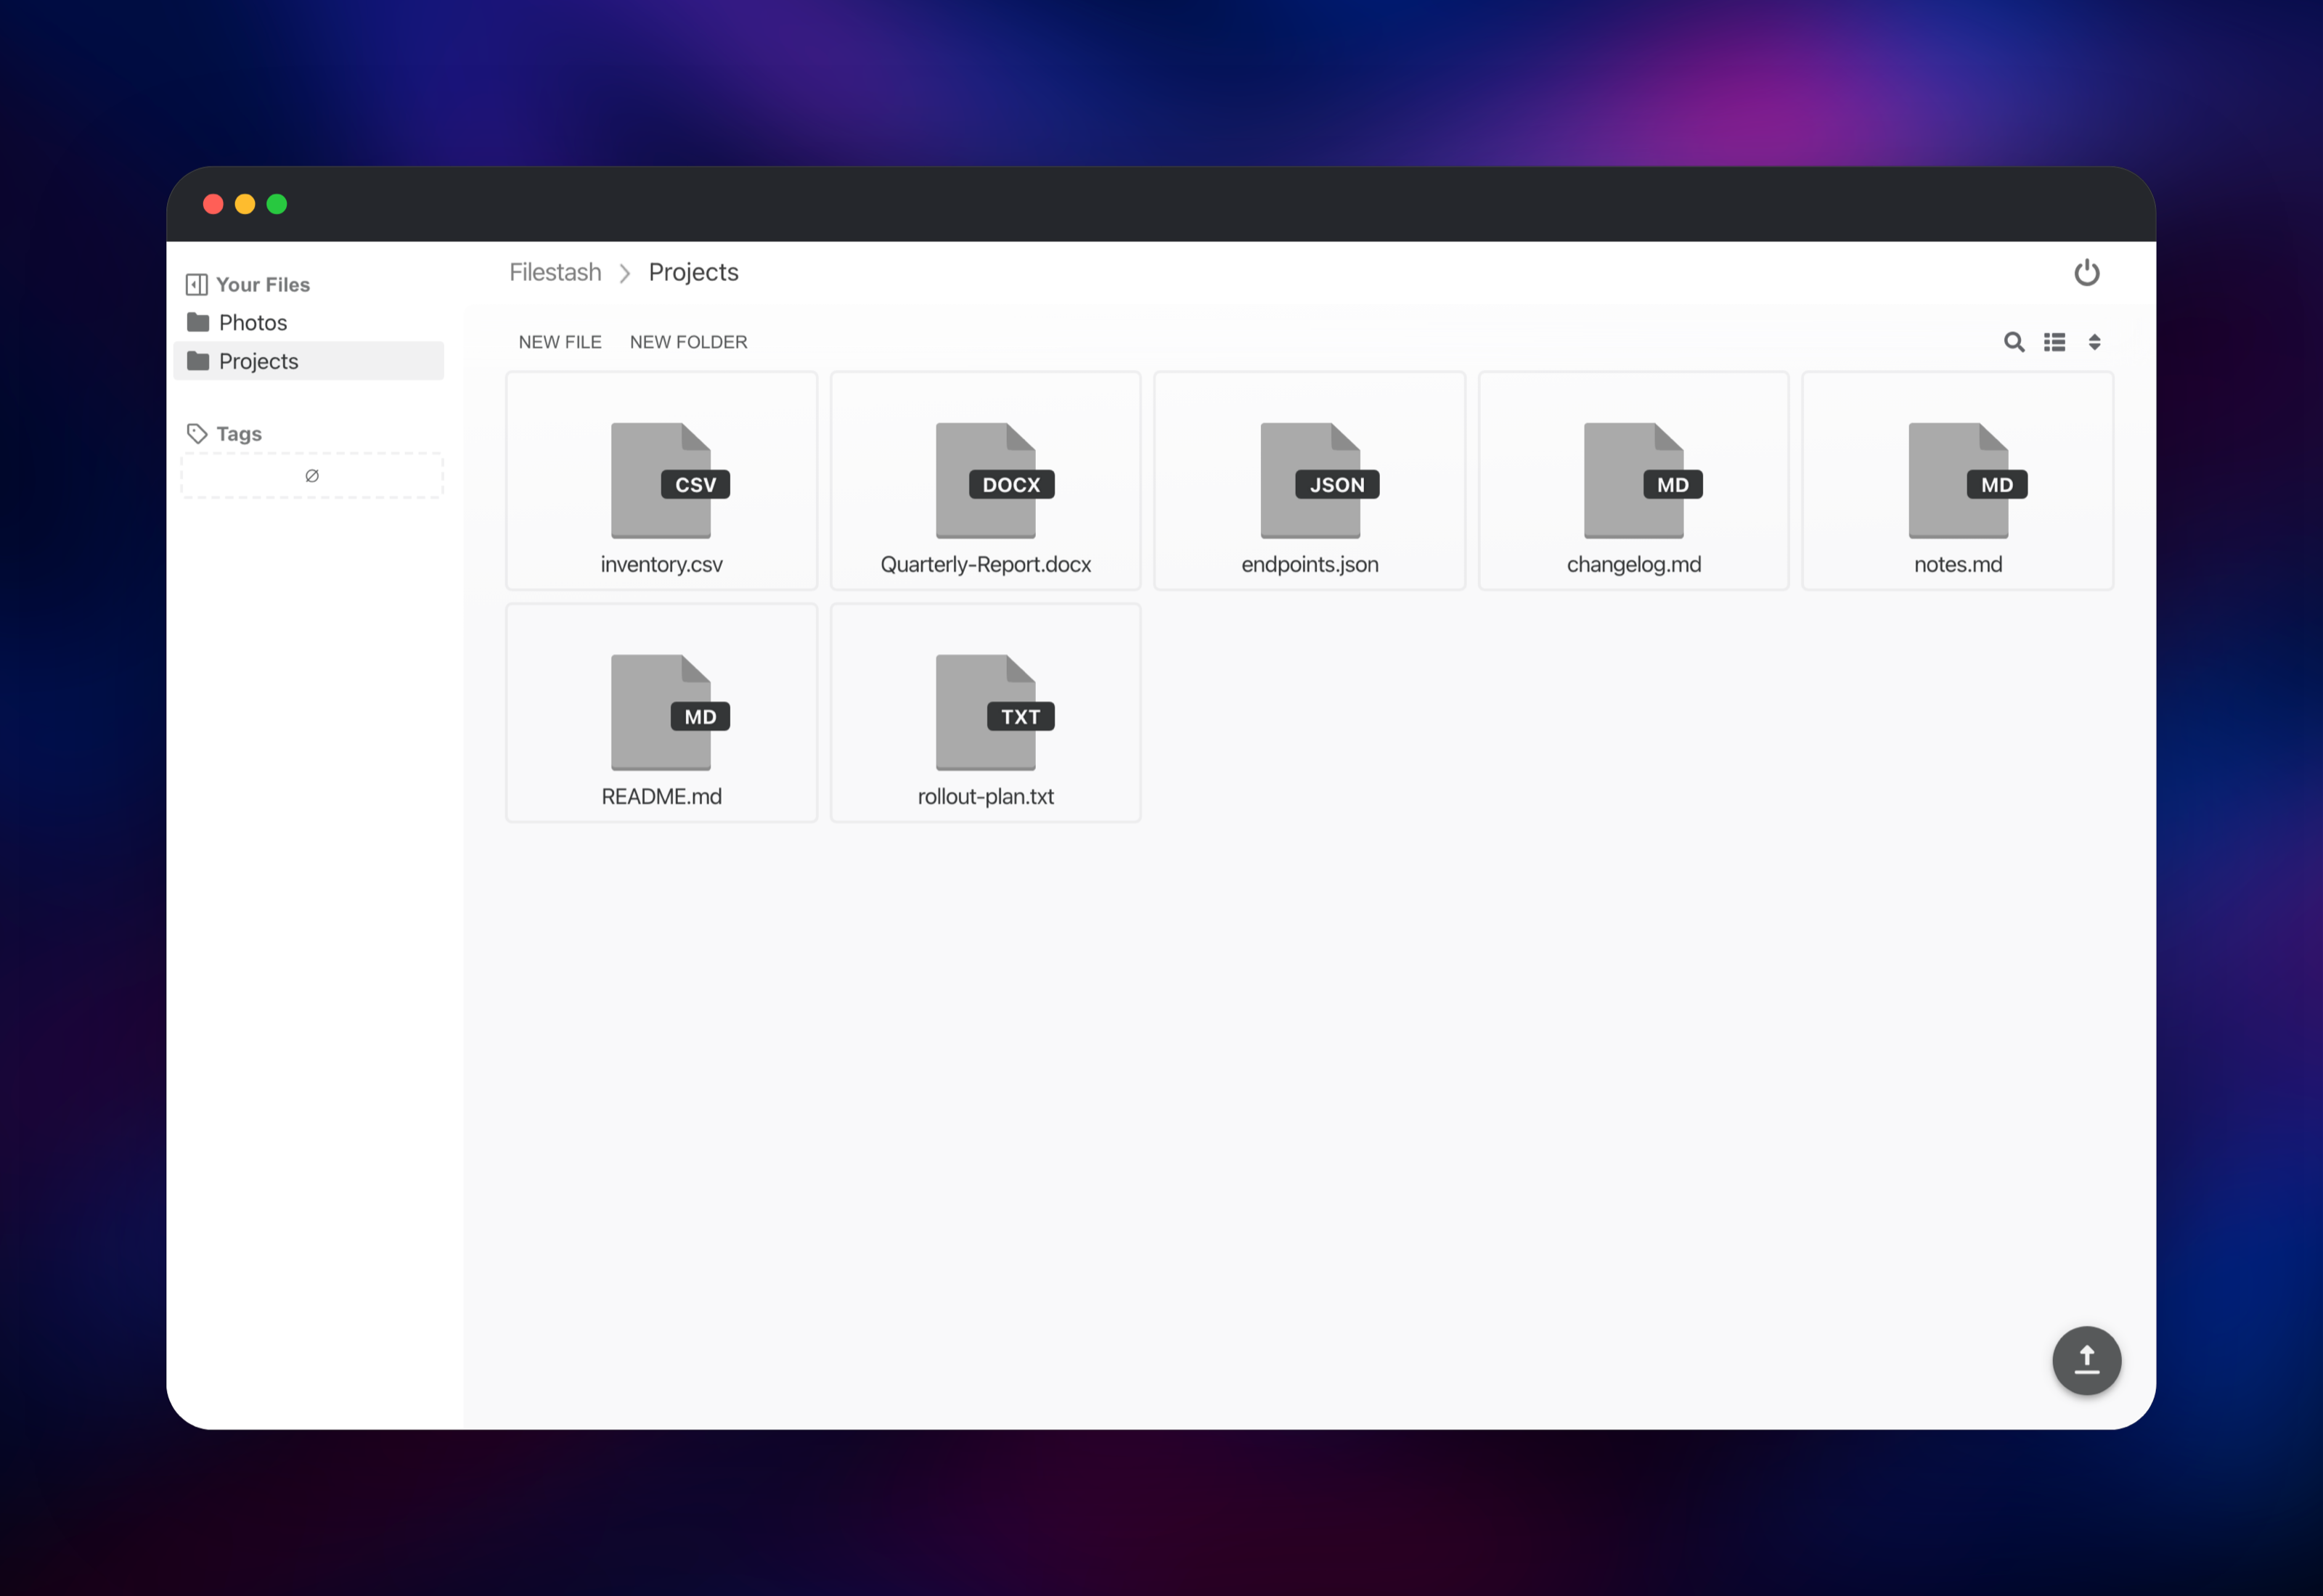Click the changelog.md file name
The width and height of the screenshot is (2323, 1596).
tap(1633, 564)
